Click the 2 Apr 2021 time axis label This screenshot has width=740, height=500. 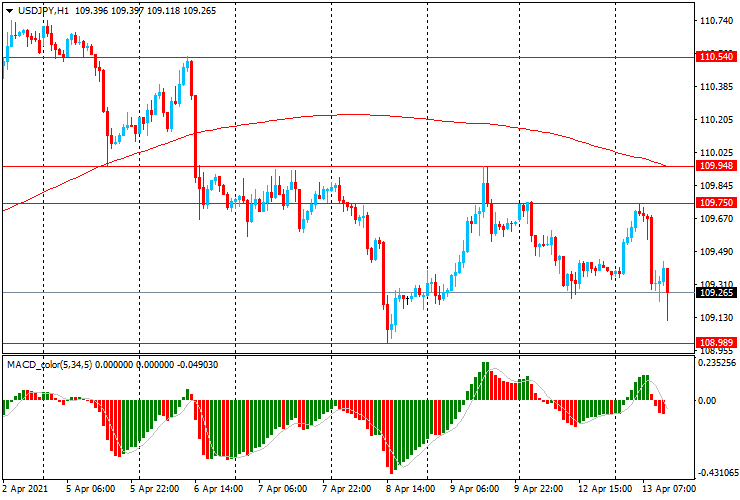coord(25,488)
